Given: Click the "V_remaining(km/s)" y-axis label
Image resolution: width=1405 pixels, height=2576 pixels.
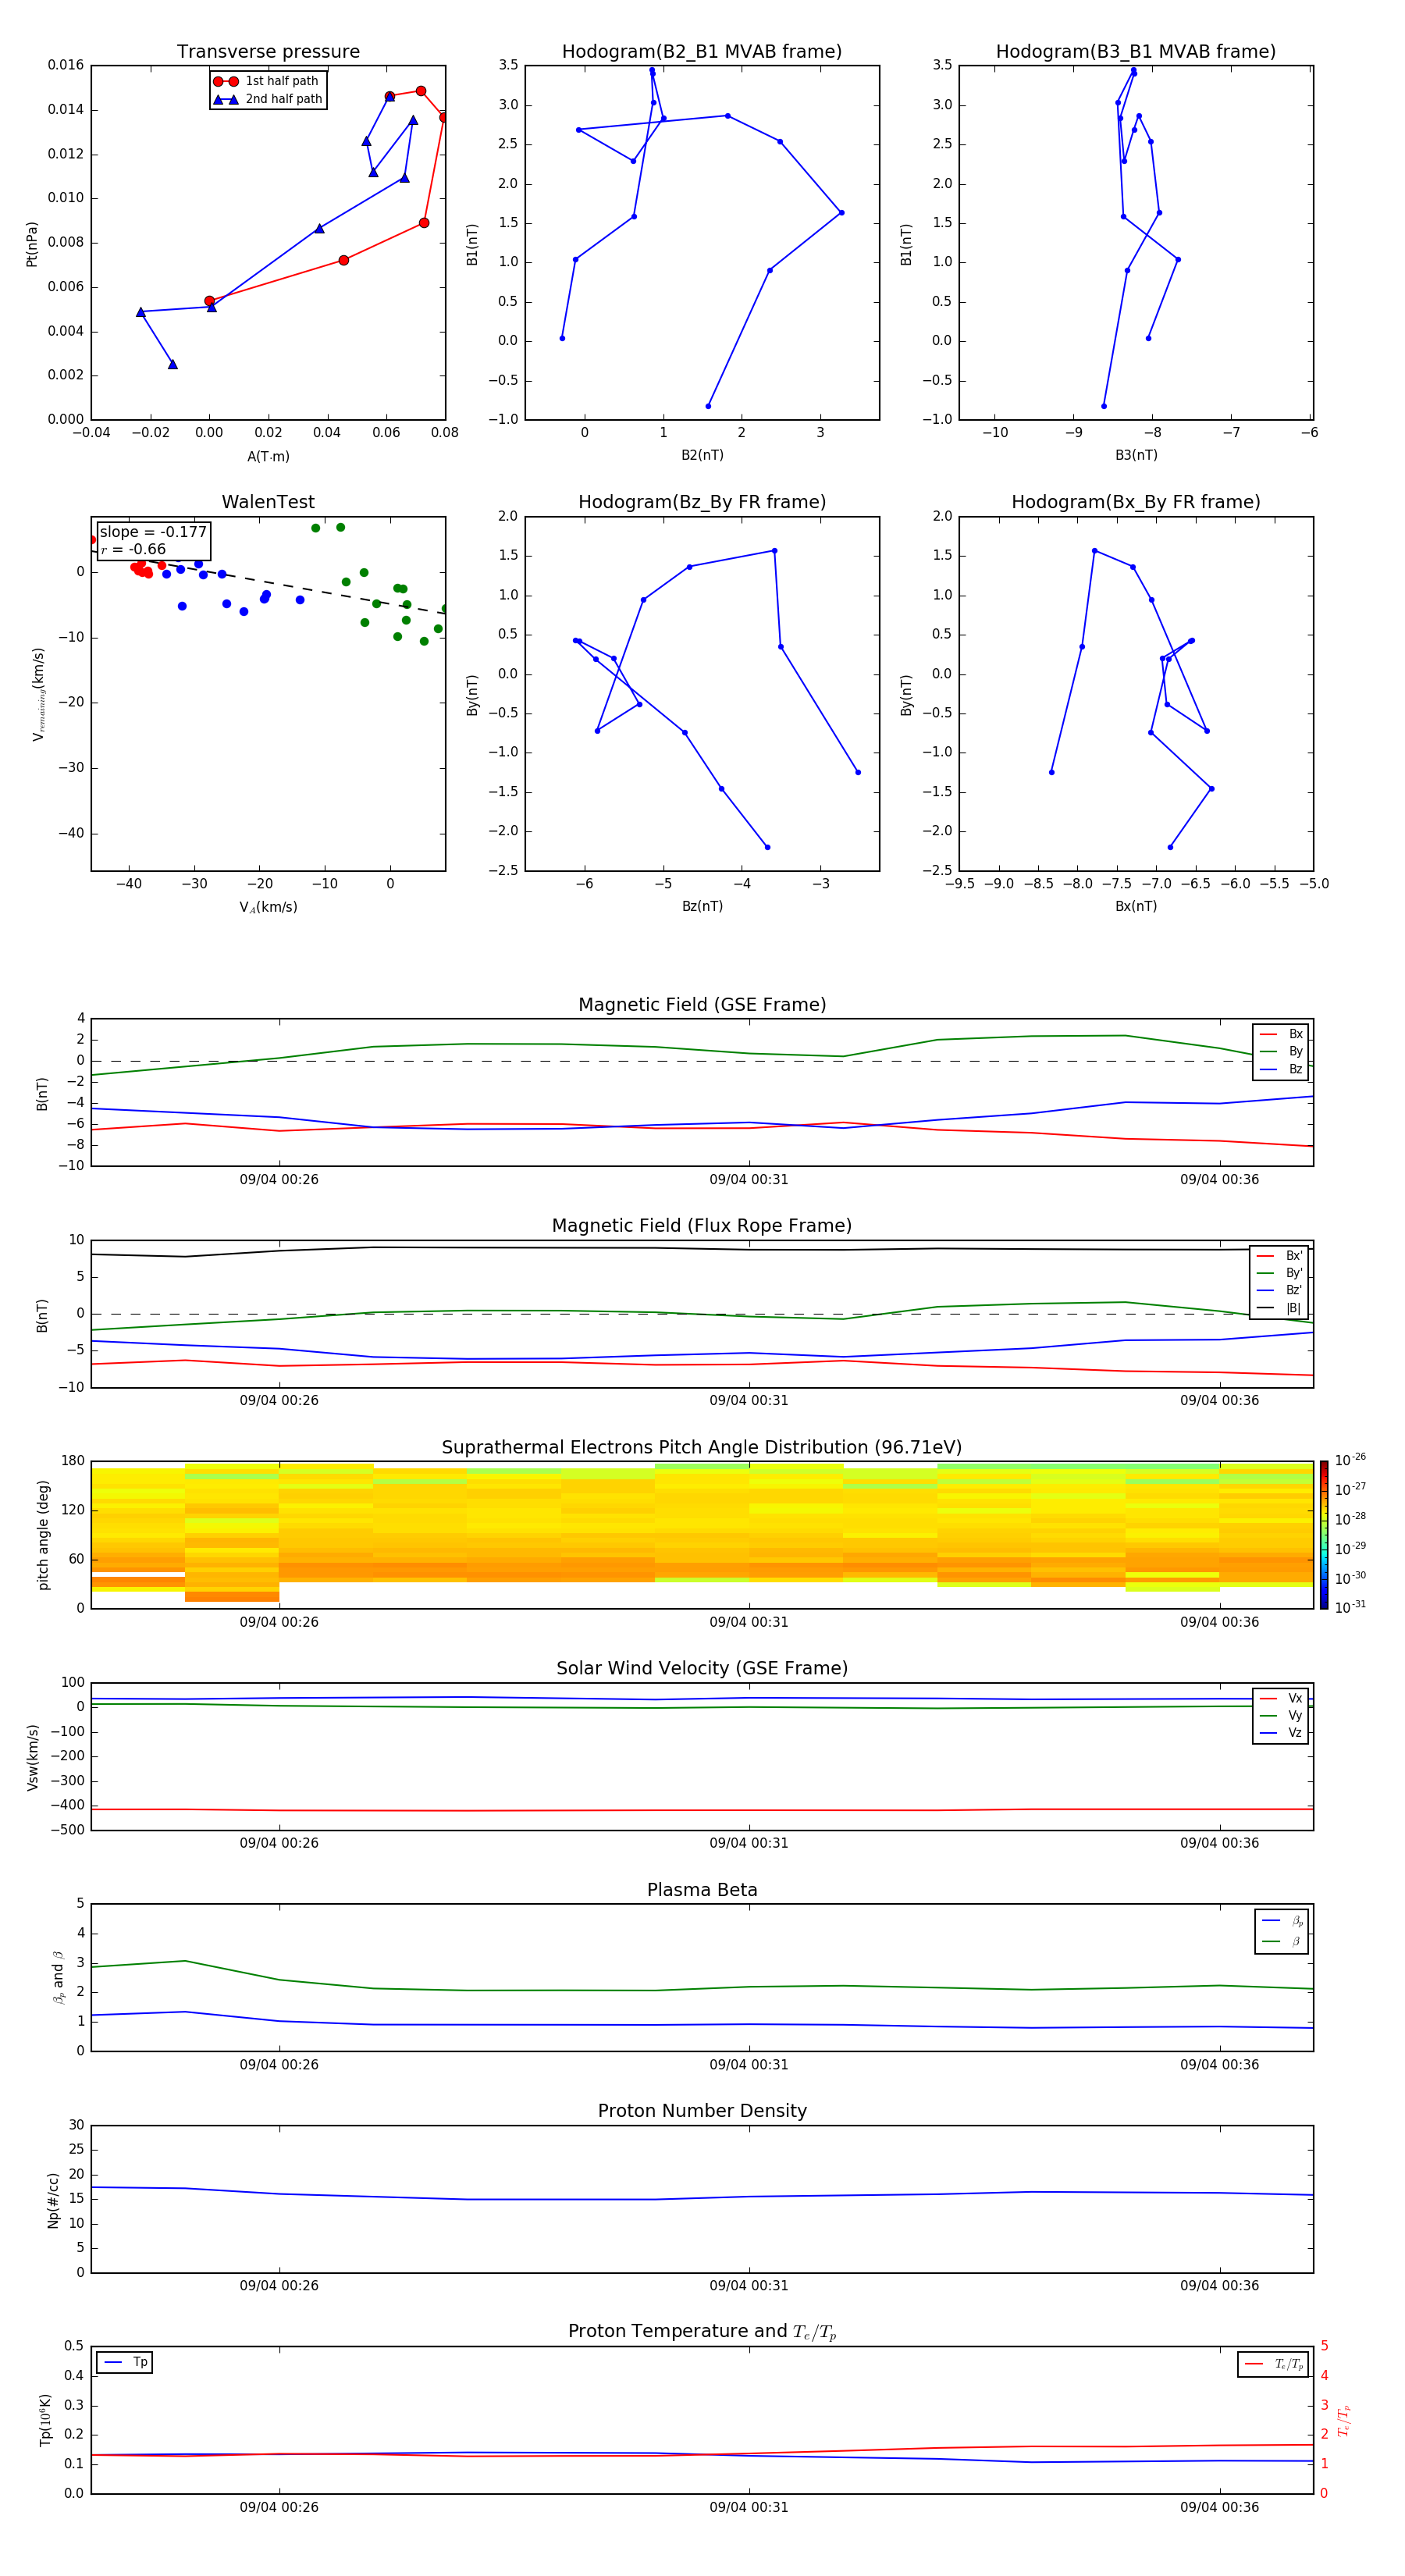Looking at the screenshot, I should tap(39, 694).
